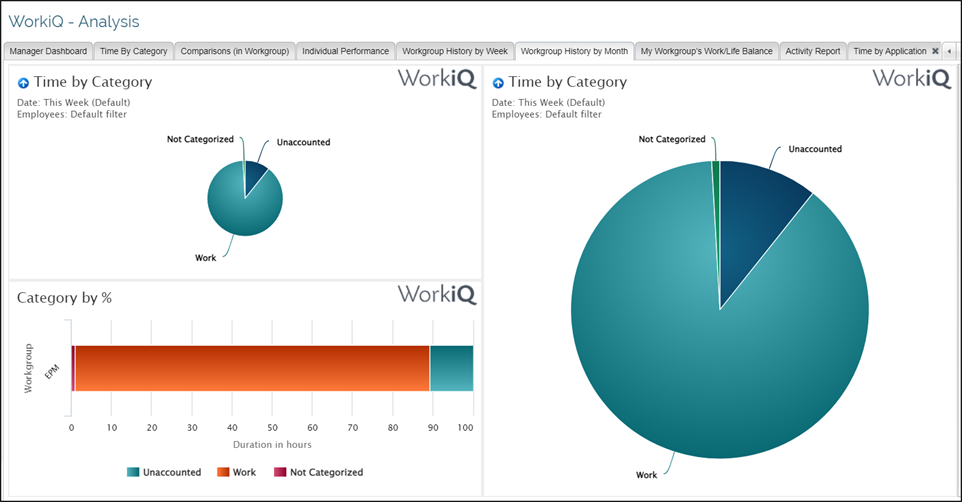Click the orange Work segment in the bar chart
Viewport: 962px width, 502px height.
[x=250, y=368]
